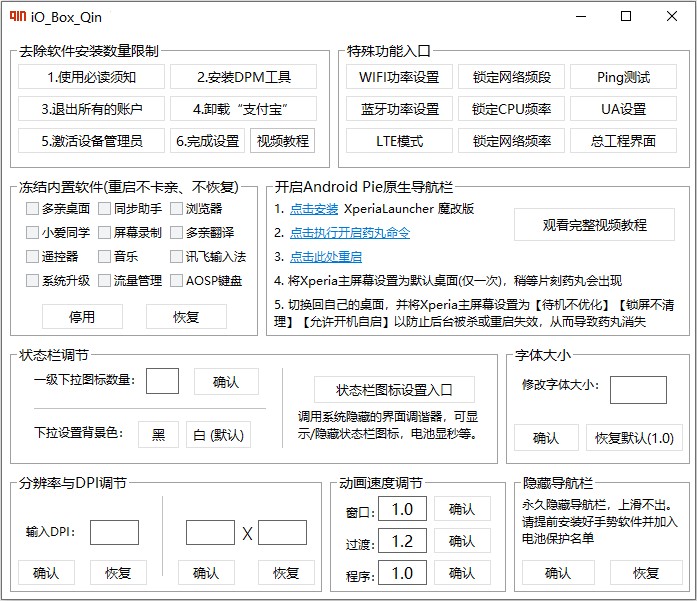Click the 点击安装 link
Screen dimensions: 697x601
[314, 209]
